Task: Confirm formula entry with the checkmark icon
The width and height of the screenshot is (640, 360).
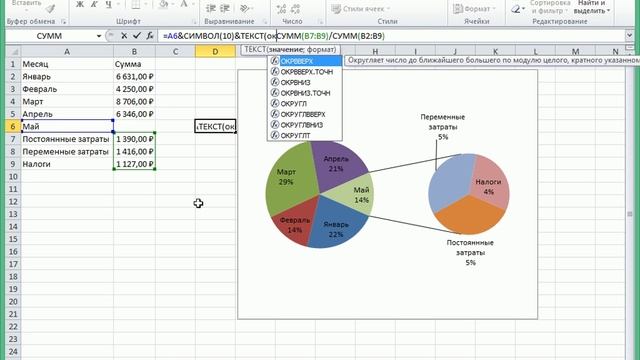Action: [x=137, y=36]
